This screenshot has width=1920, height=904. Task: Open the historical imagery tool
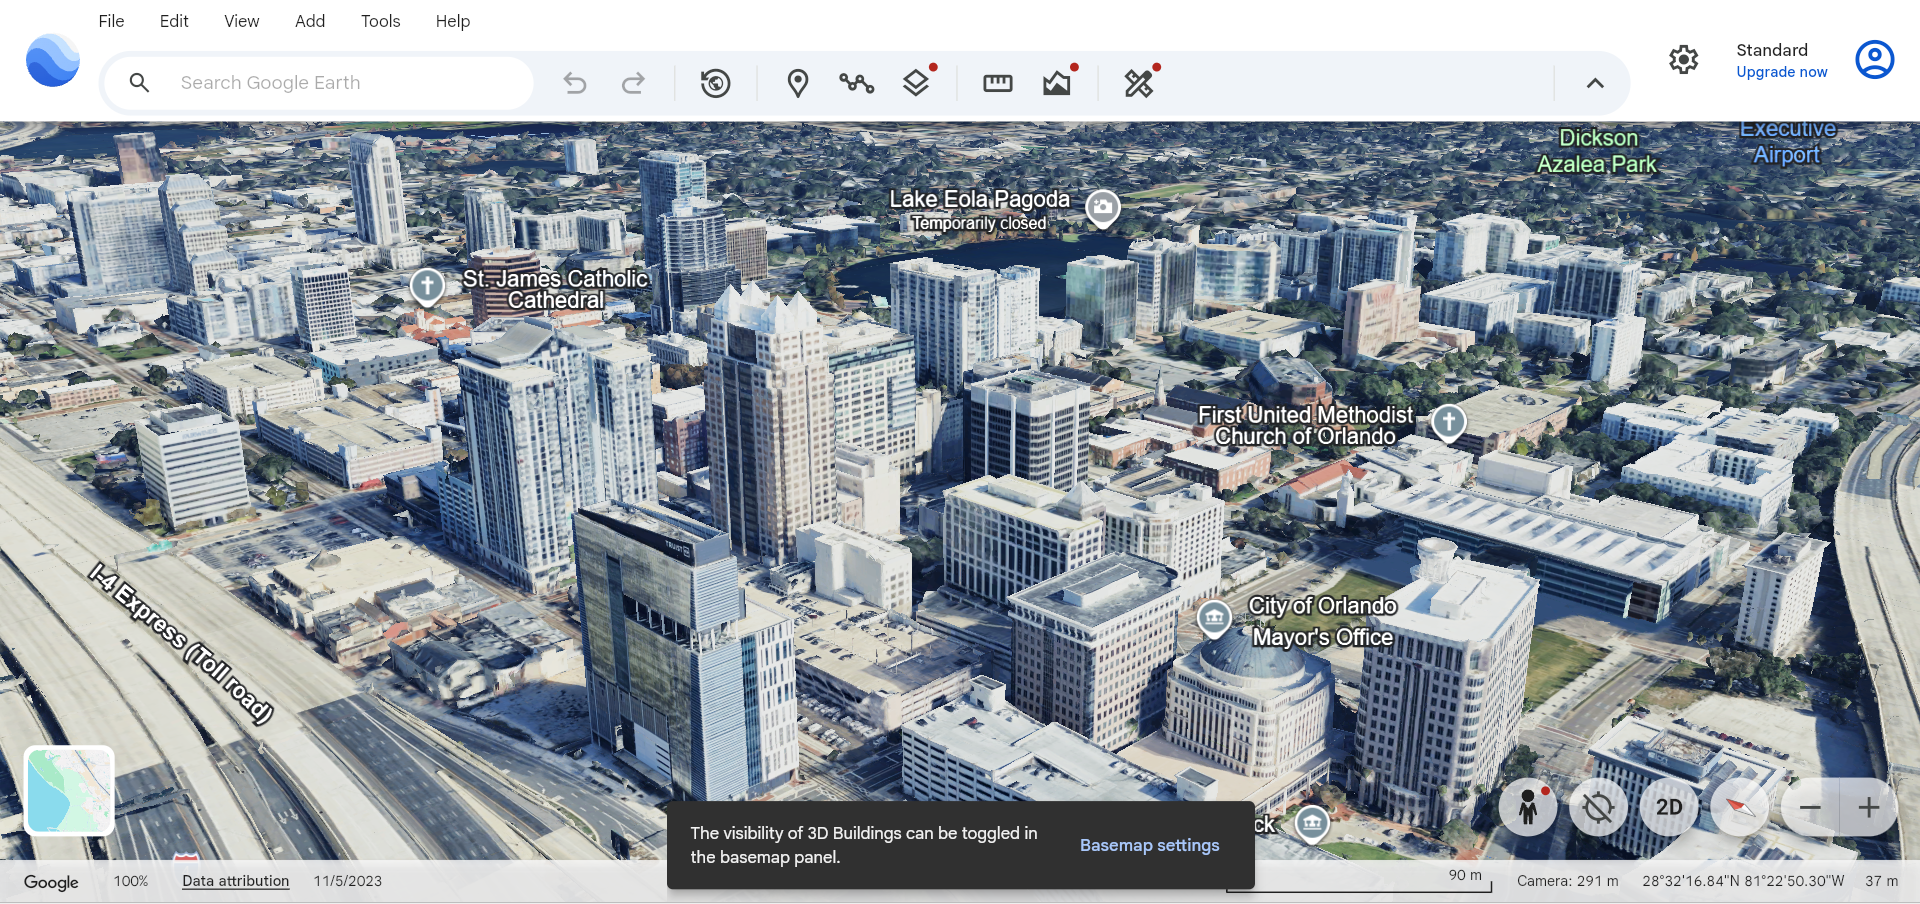[716, 83]
